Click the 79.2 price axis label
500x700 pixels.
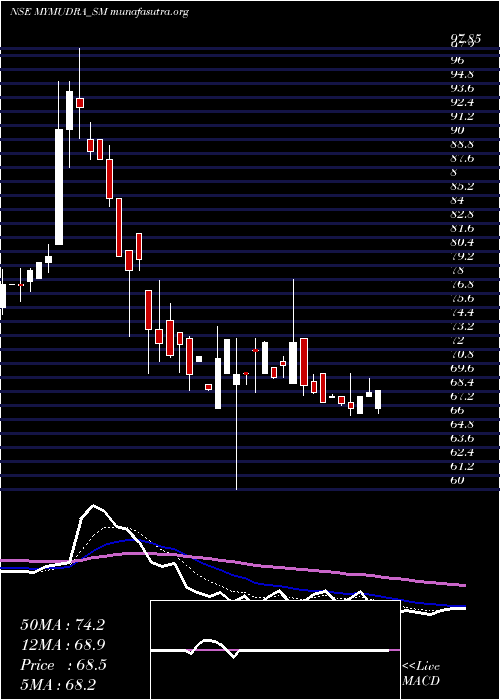pyautogui.click(x=462, y=256)
